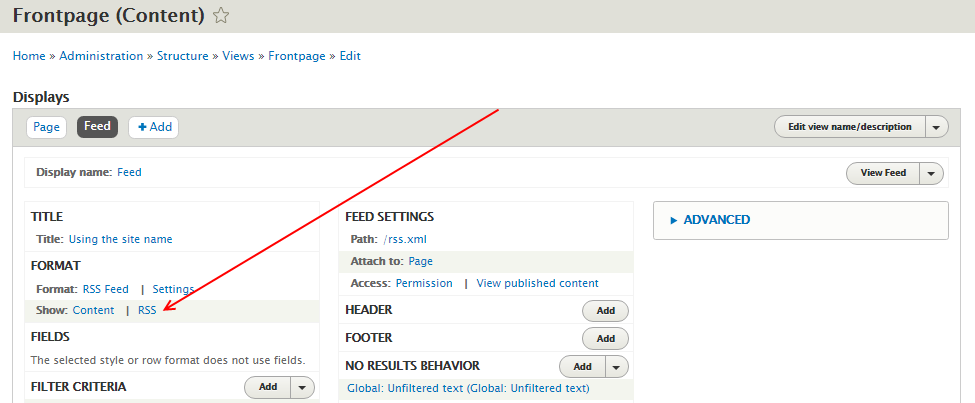Click the RSS Feed format link

click(106, 289)
